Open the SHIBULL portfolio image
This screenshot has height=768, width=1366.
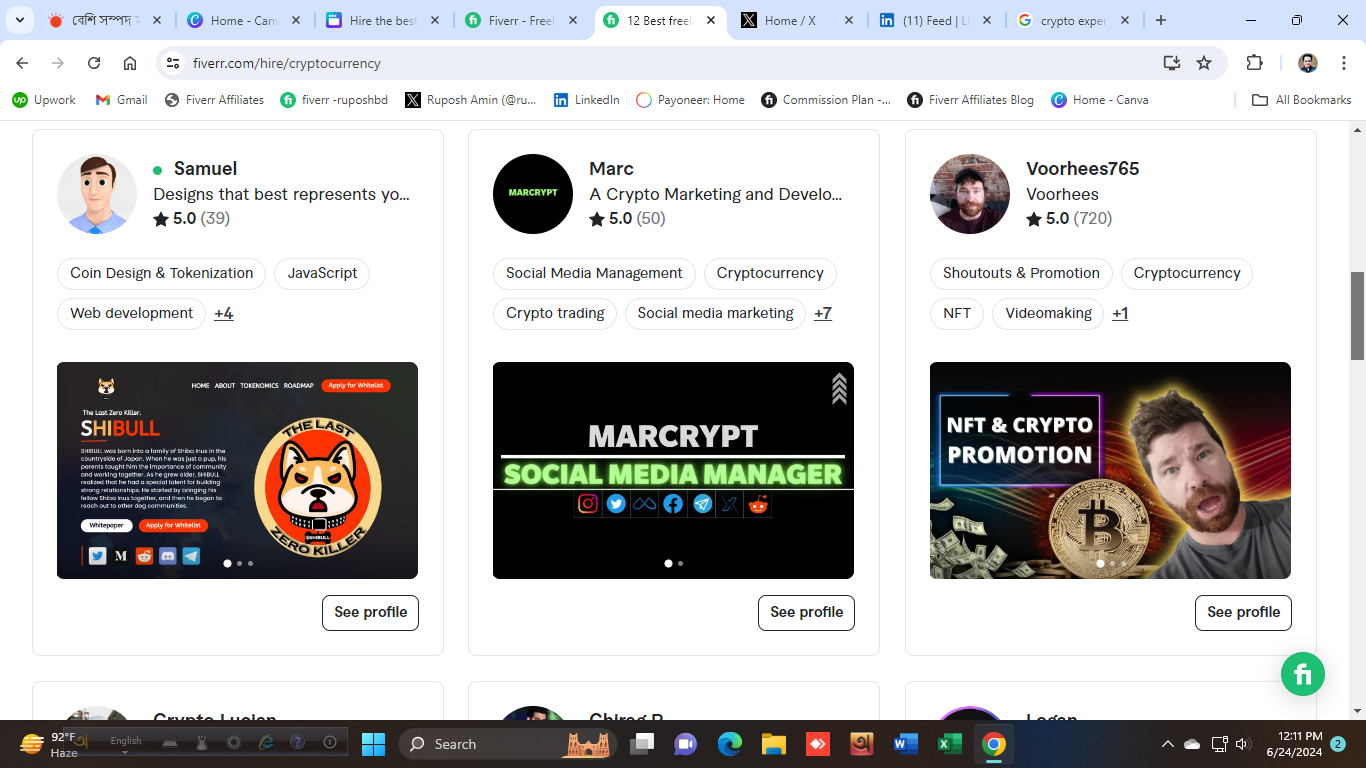click(237, 470)
